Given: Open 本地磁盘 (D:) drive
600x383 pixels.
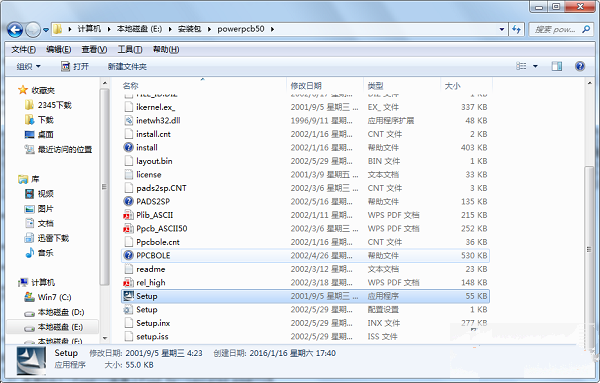Looking at the screenshot, I should pos(61,312).
